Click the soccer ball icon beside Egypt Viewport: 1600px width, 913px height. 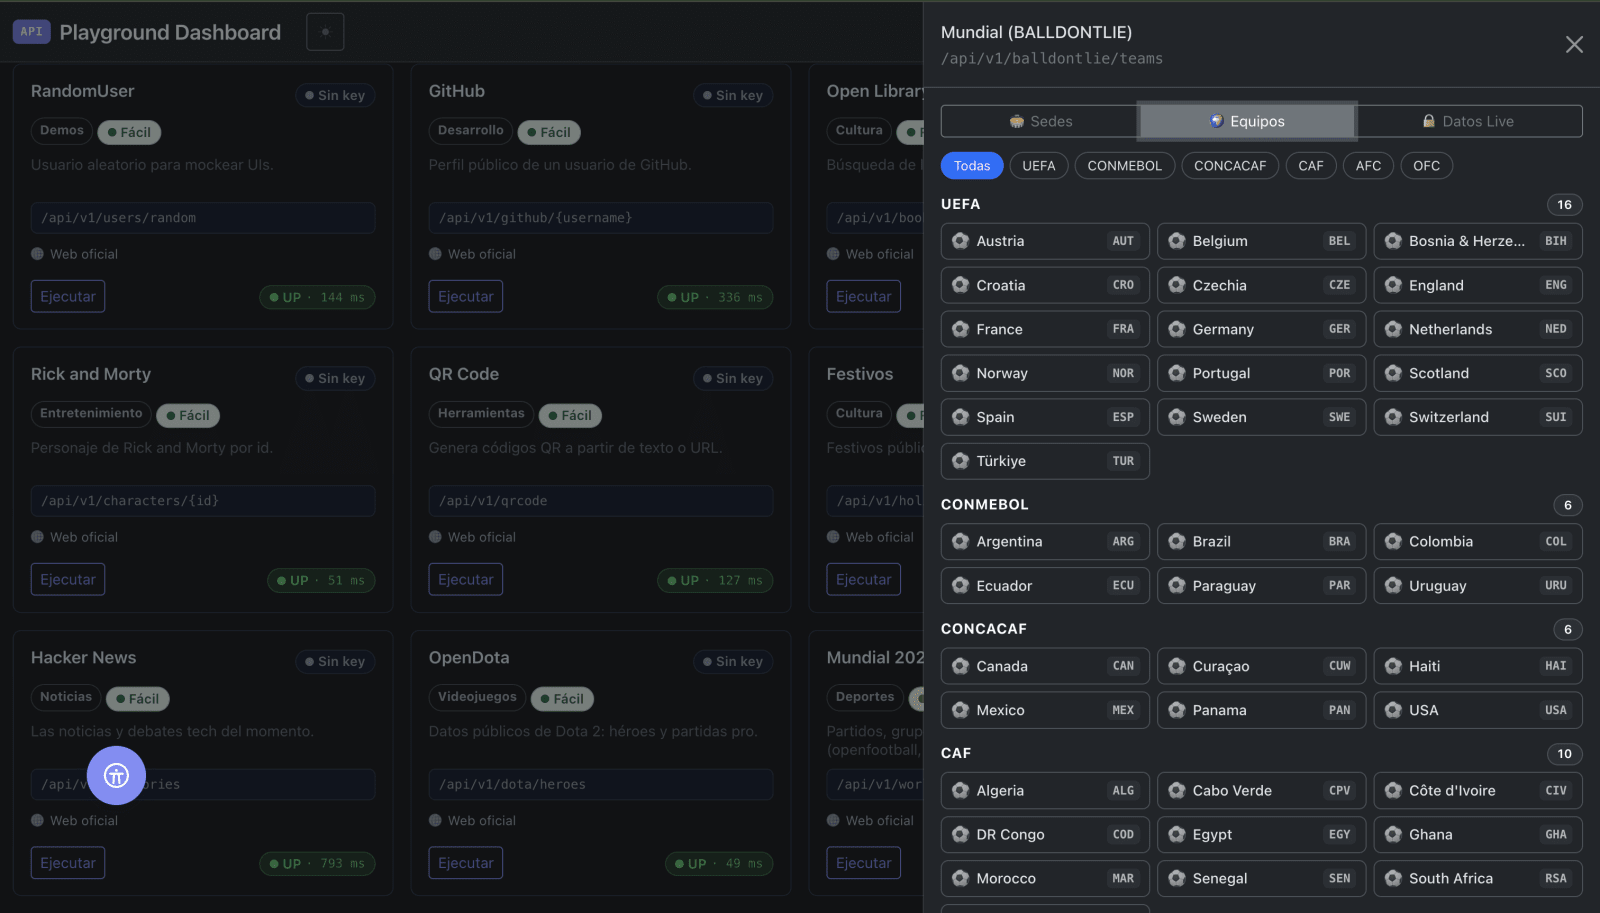(1177, 835)
